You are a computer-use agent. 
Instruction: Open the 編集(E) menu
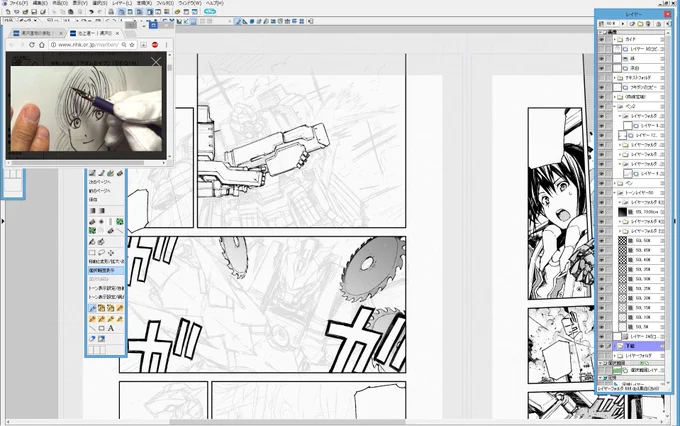[40, 3]
